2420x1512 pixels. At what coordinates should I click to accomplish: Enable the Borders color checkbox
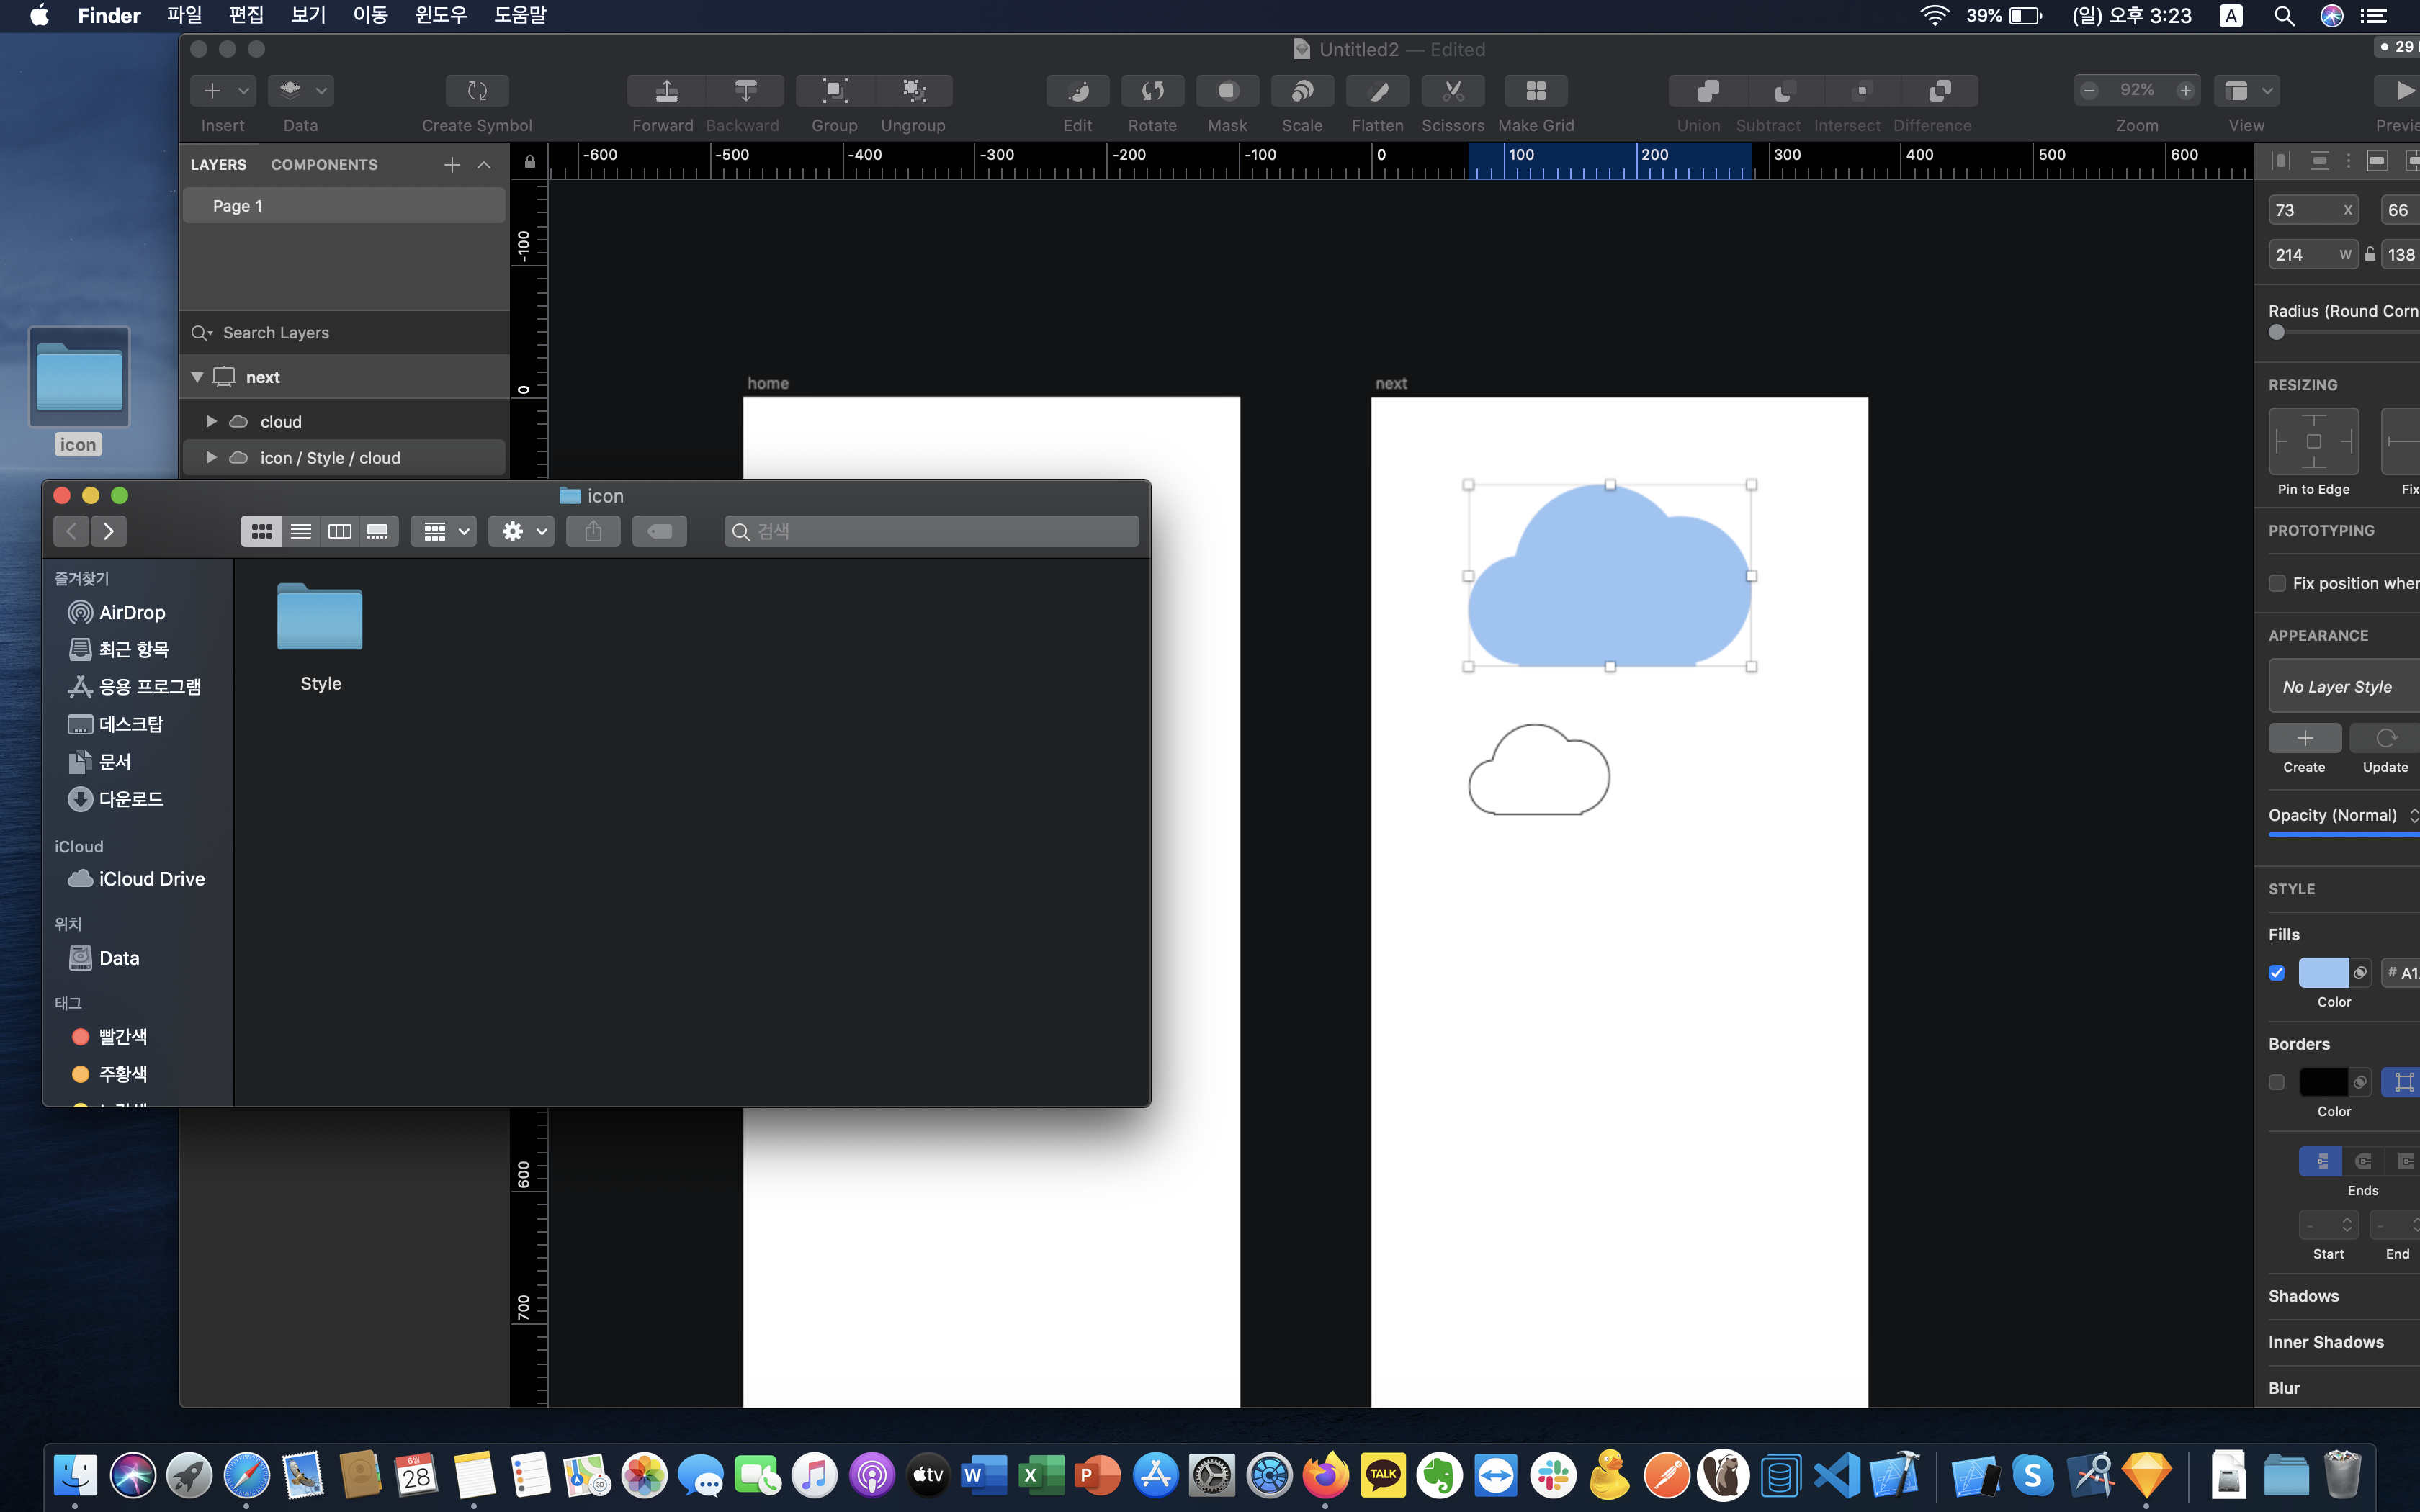pyautogui.click(x=2277, y=1082)
